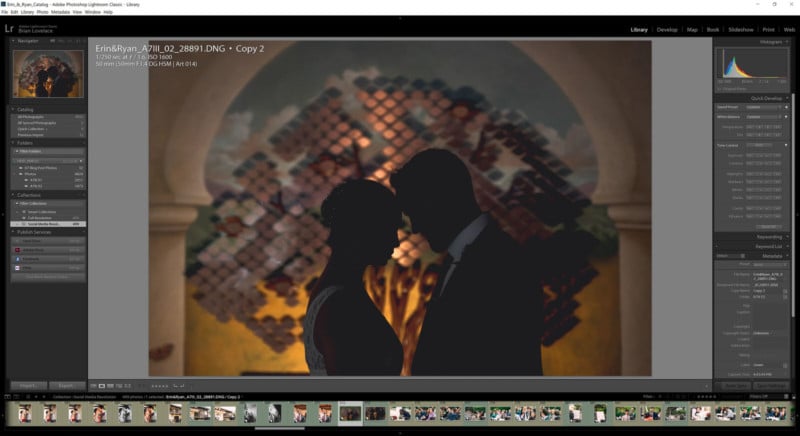Screen dimensions: 800x436
Task: Click Adobe Stock publish service icon
Action: point(17,250)
